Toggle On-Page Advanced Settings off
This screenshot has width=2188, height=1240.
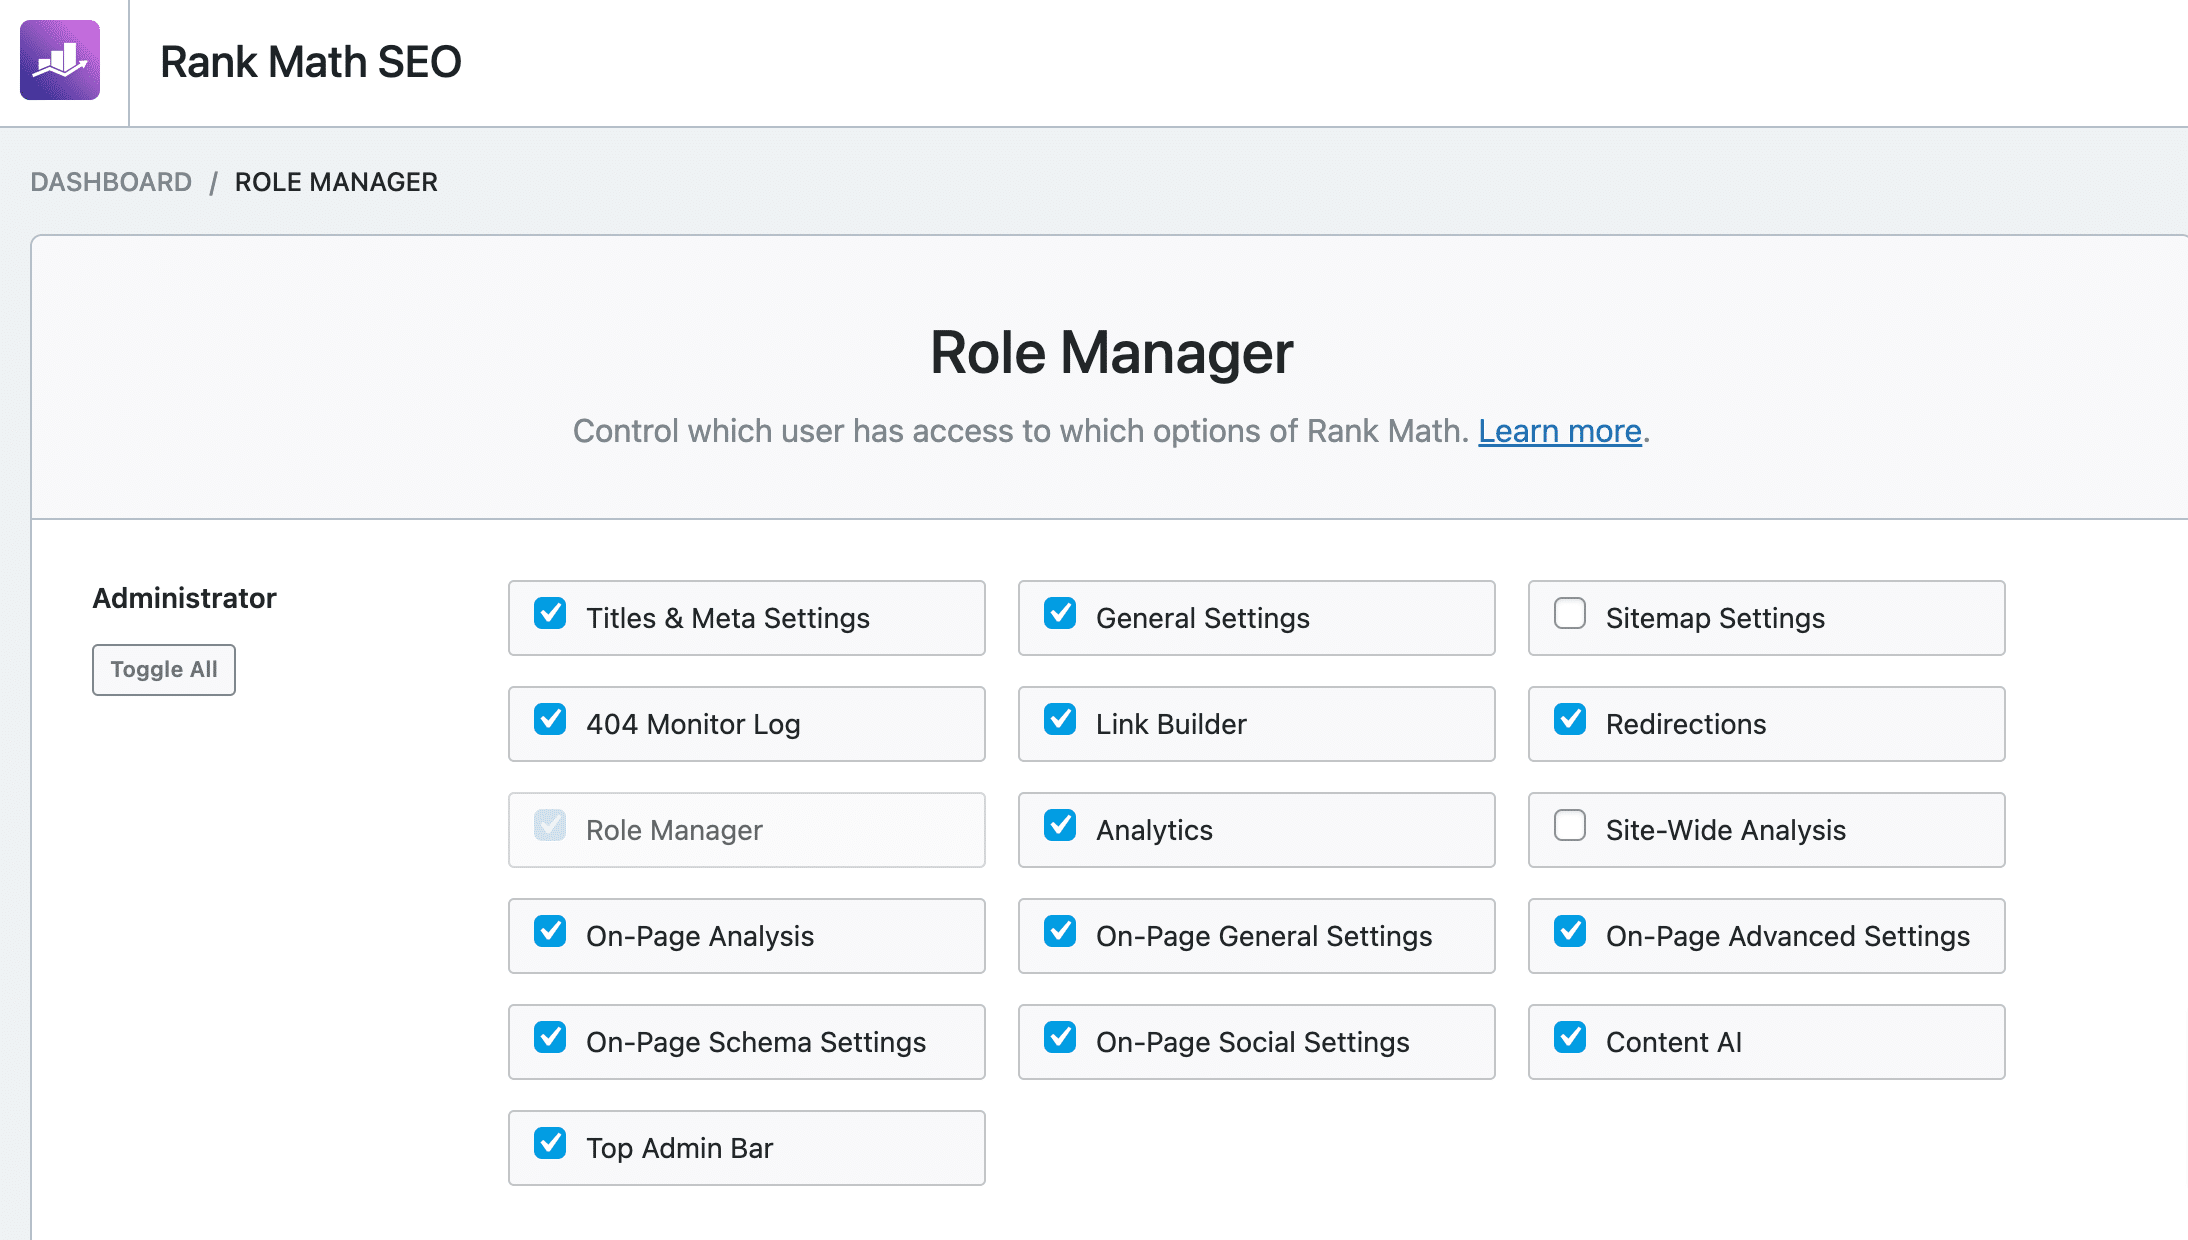click(x=1570, y=931)
